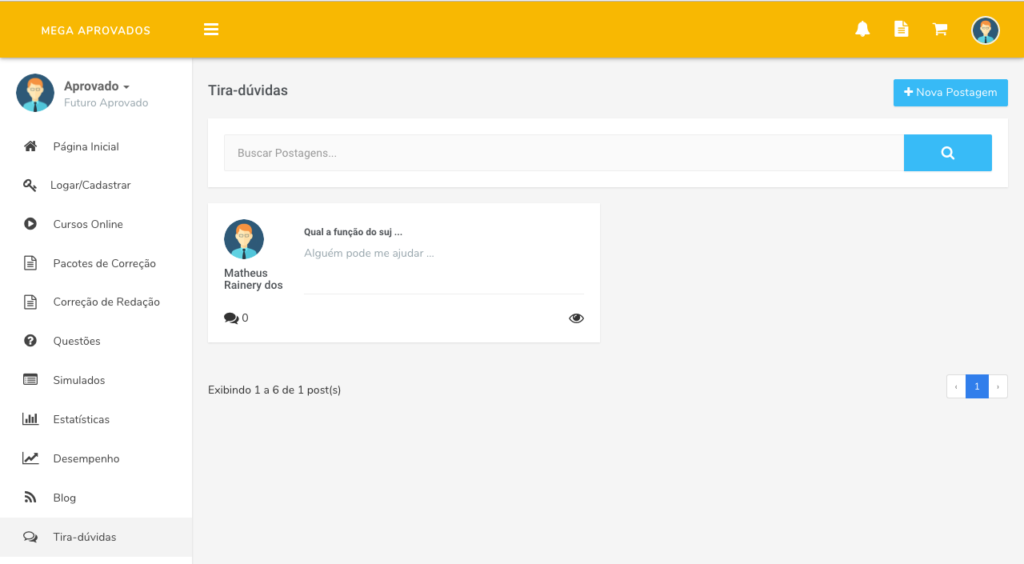Click the Buscar Postagens search field
Screen dimensions: 1024x564
564,153
